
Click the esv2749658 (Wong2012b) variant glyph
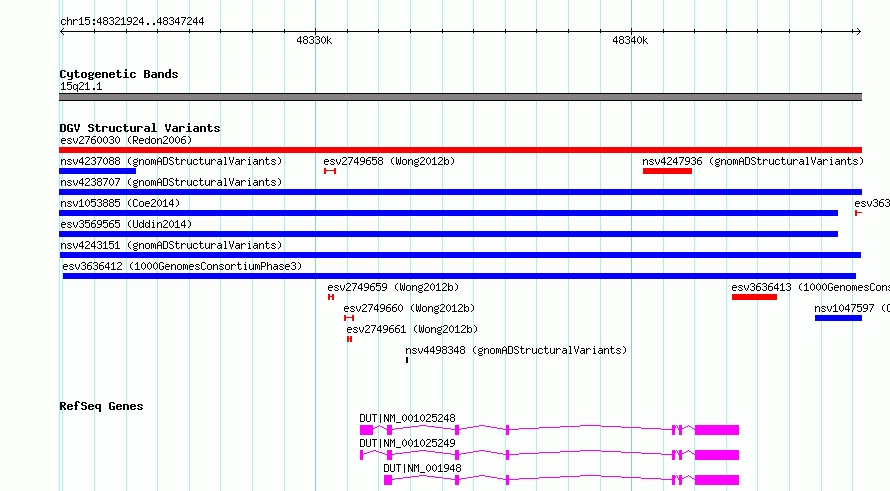[x=330, y=171]
